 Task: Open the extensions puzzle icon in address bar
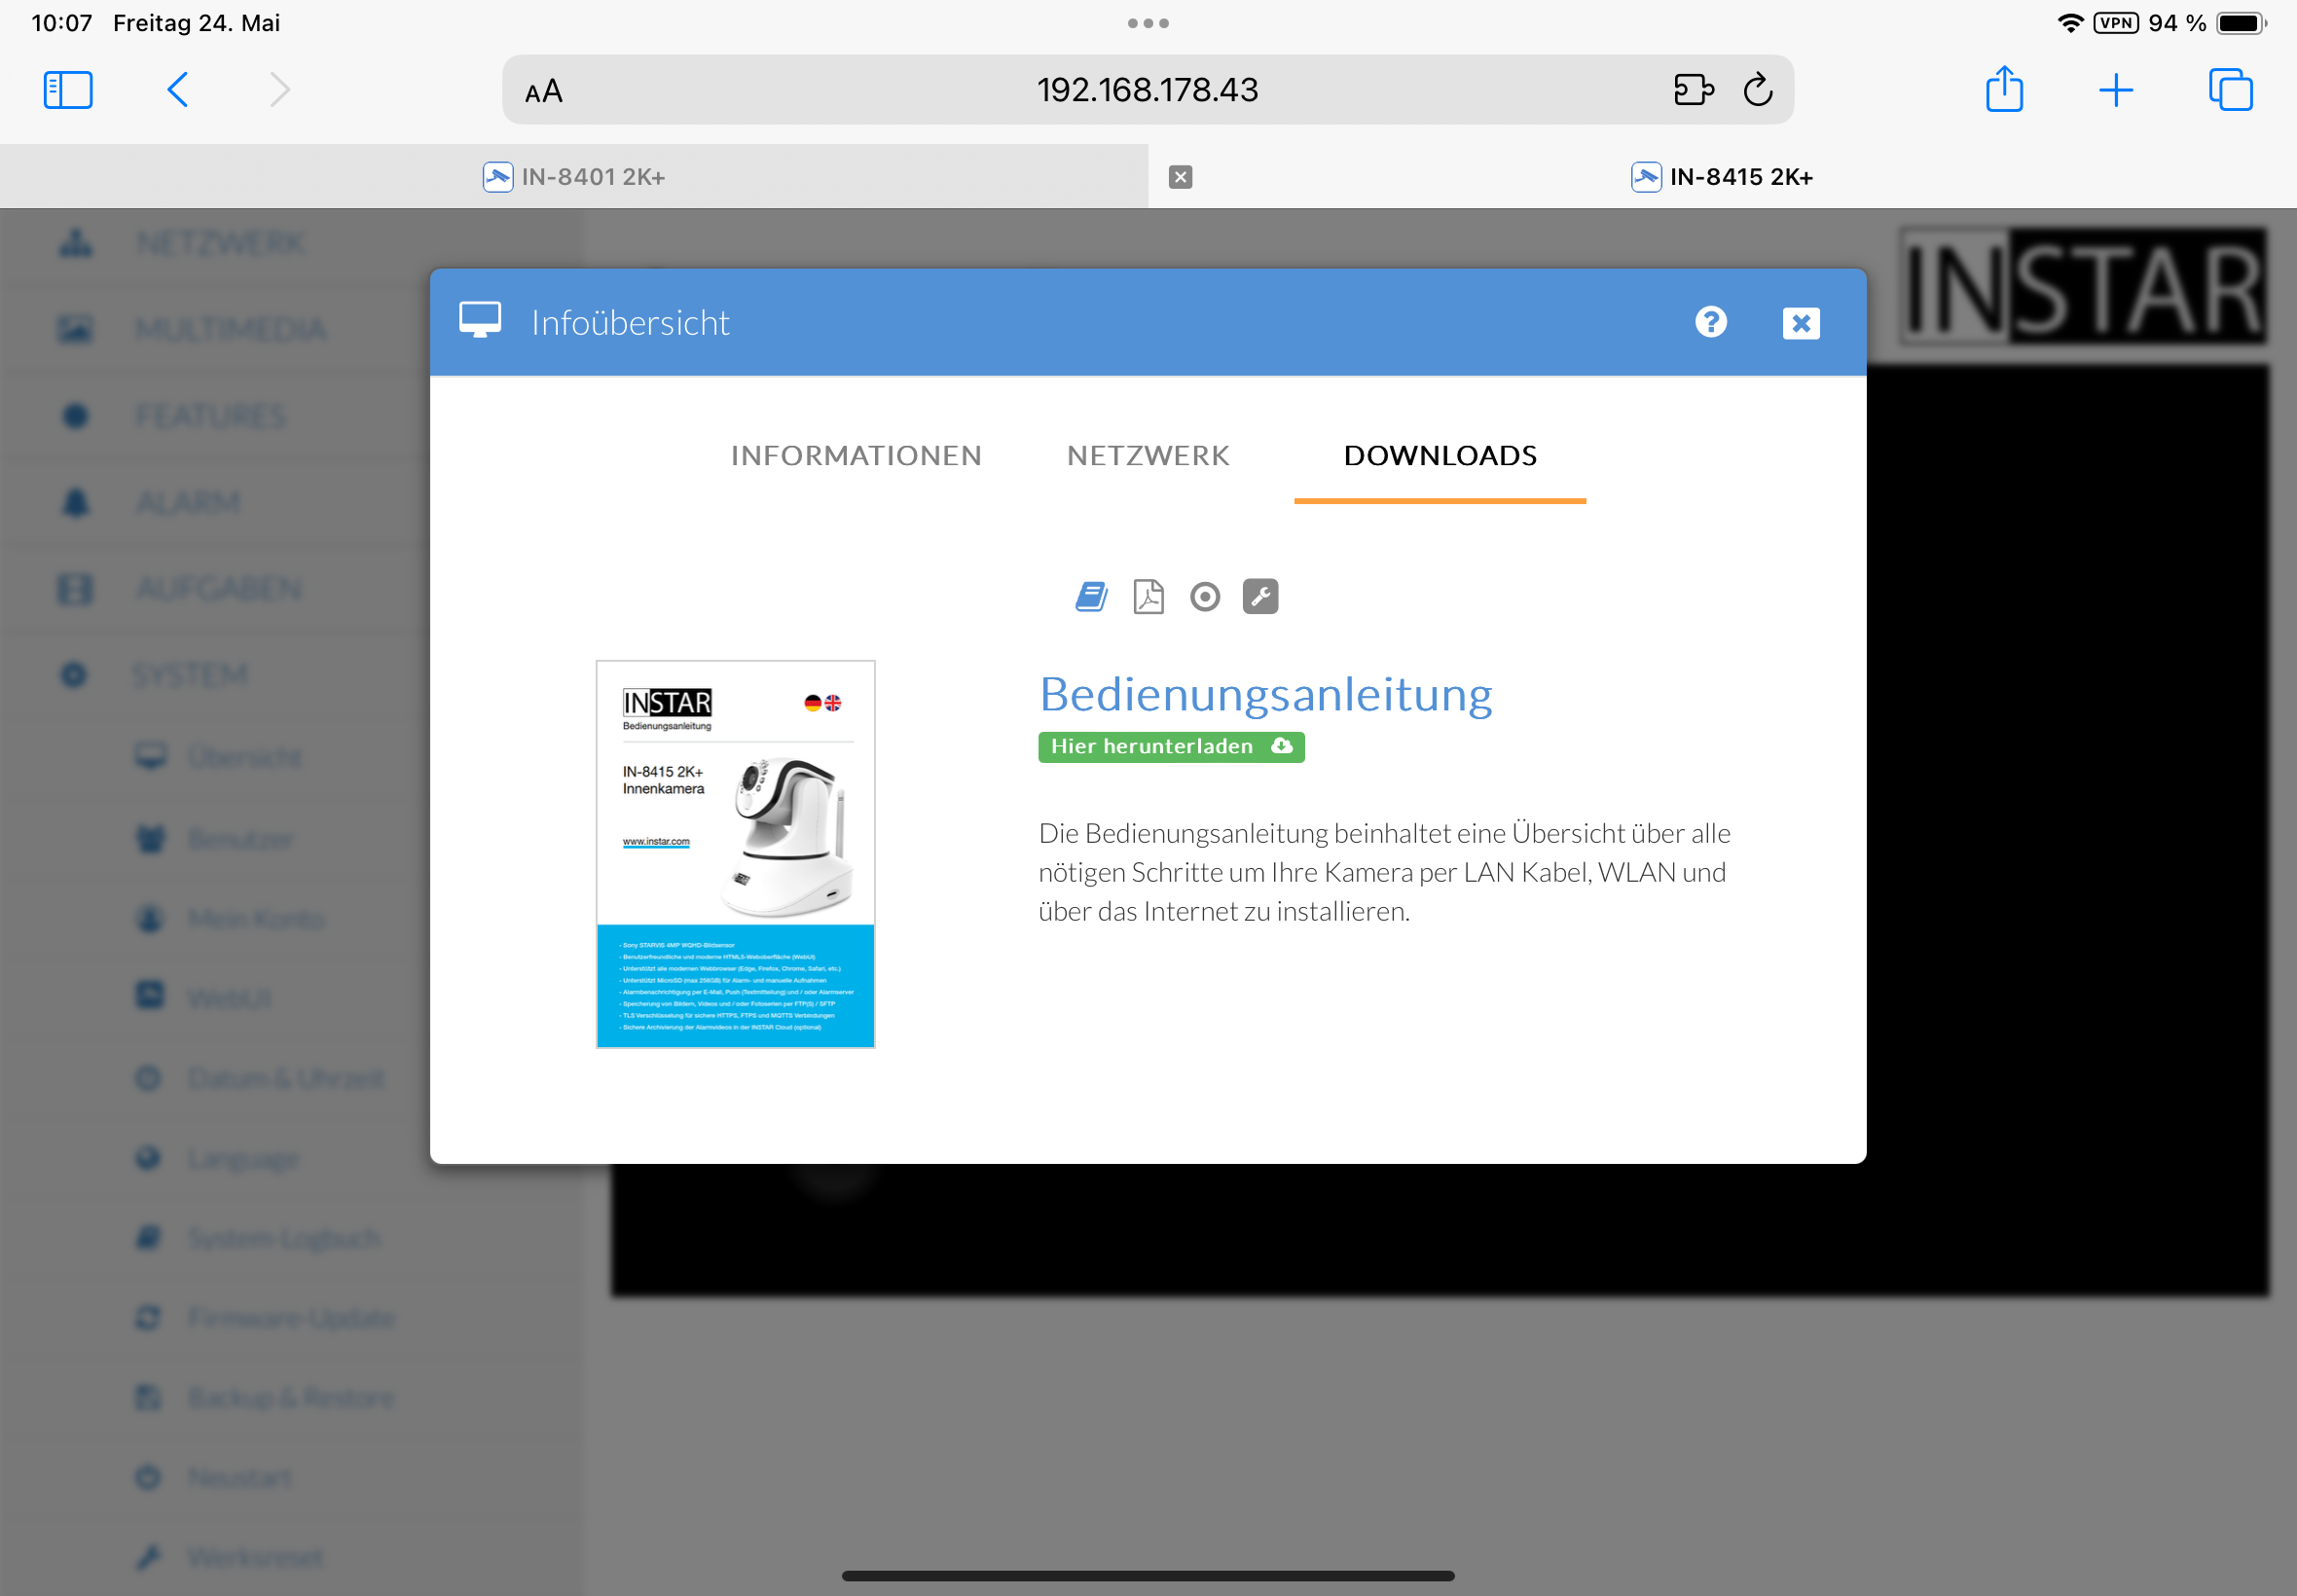tap(1693, 90)
